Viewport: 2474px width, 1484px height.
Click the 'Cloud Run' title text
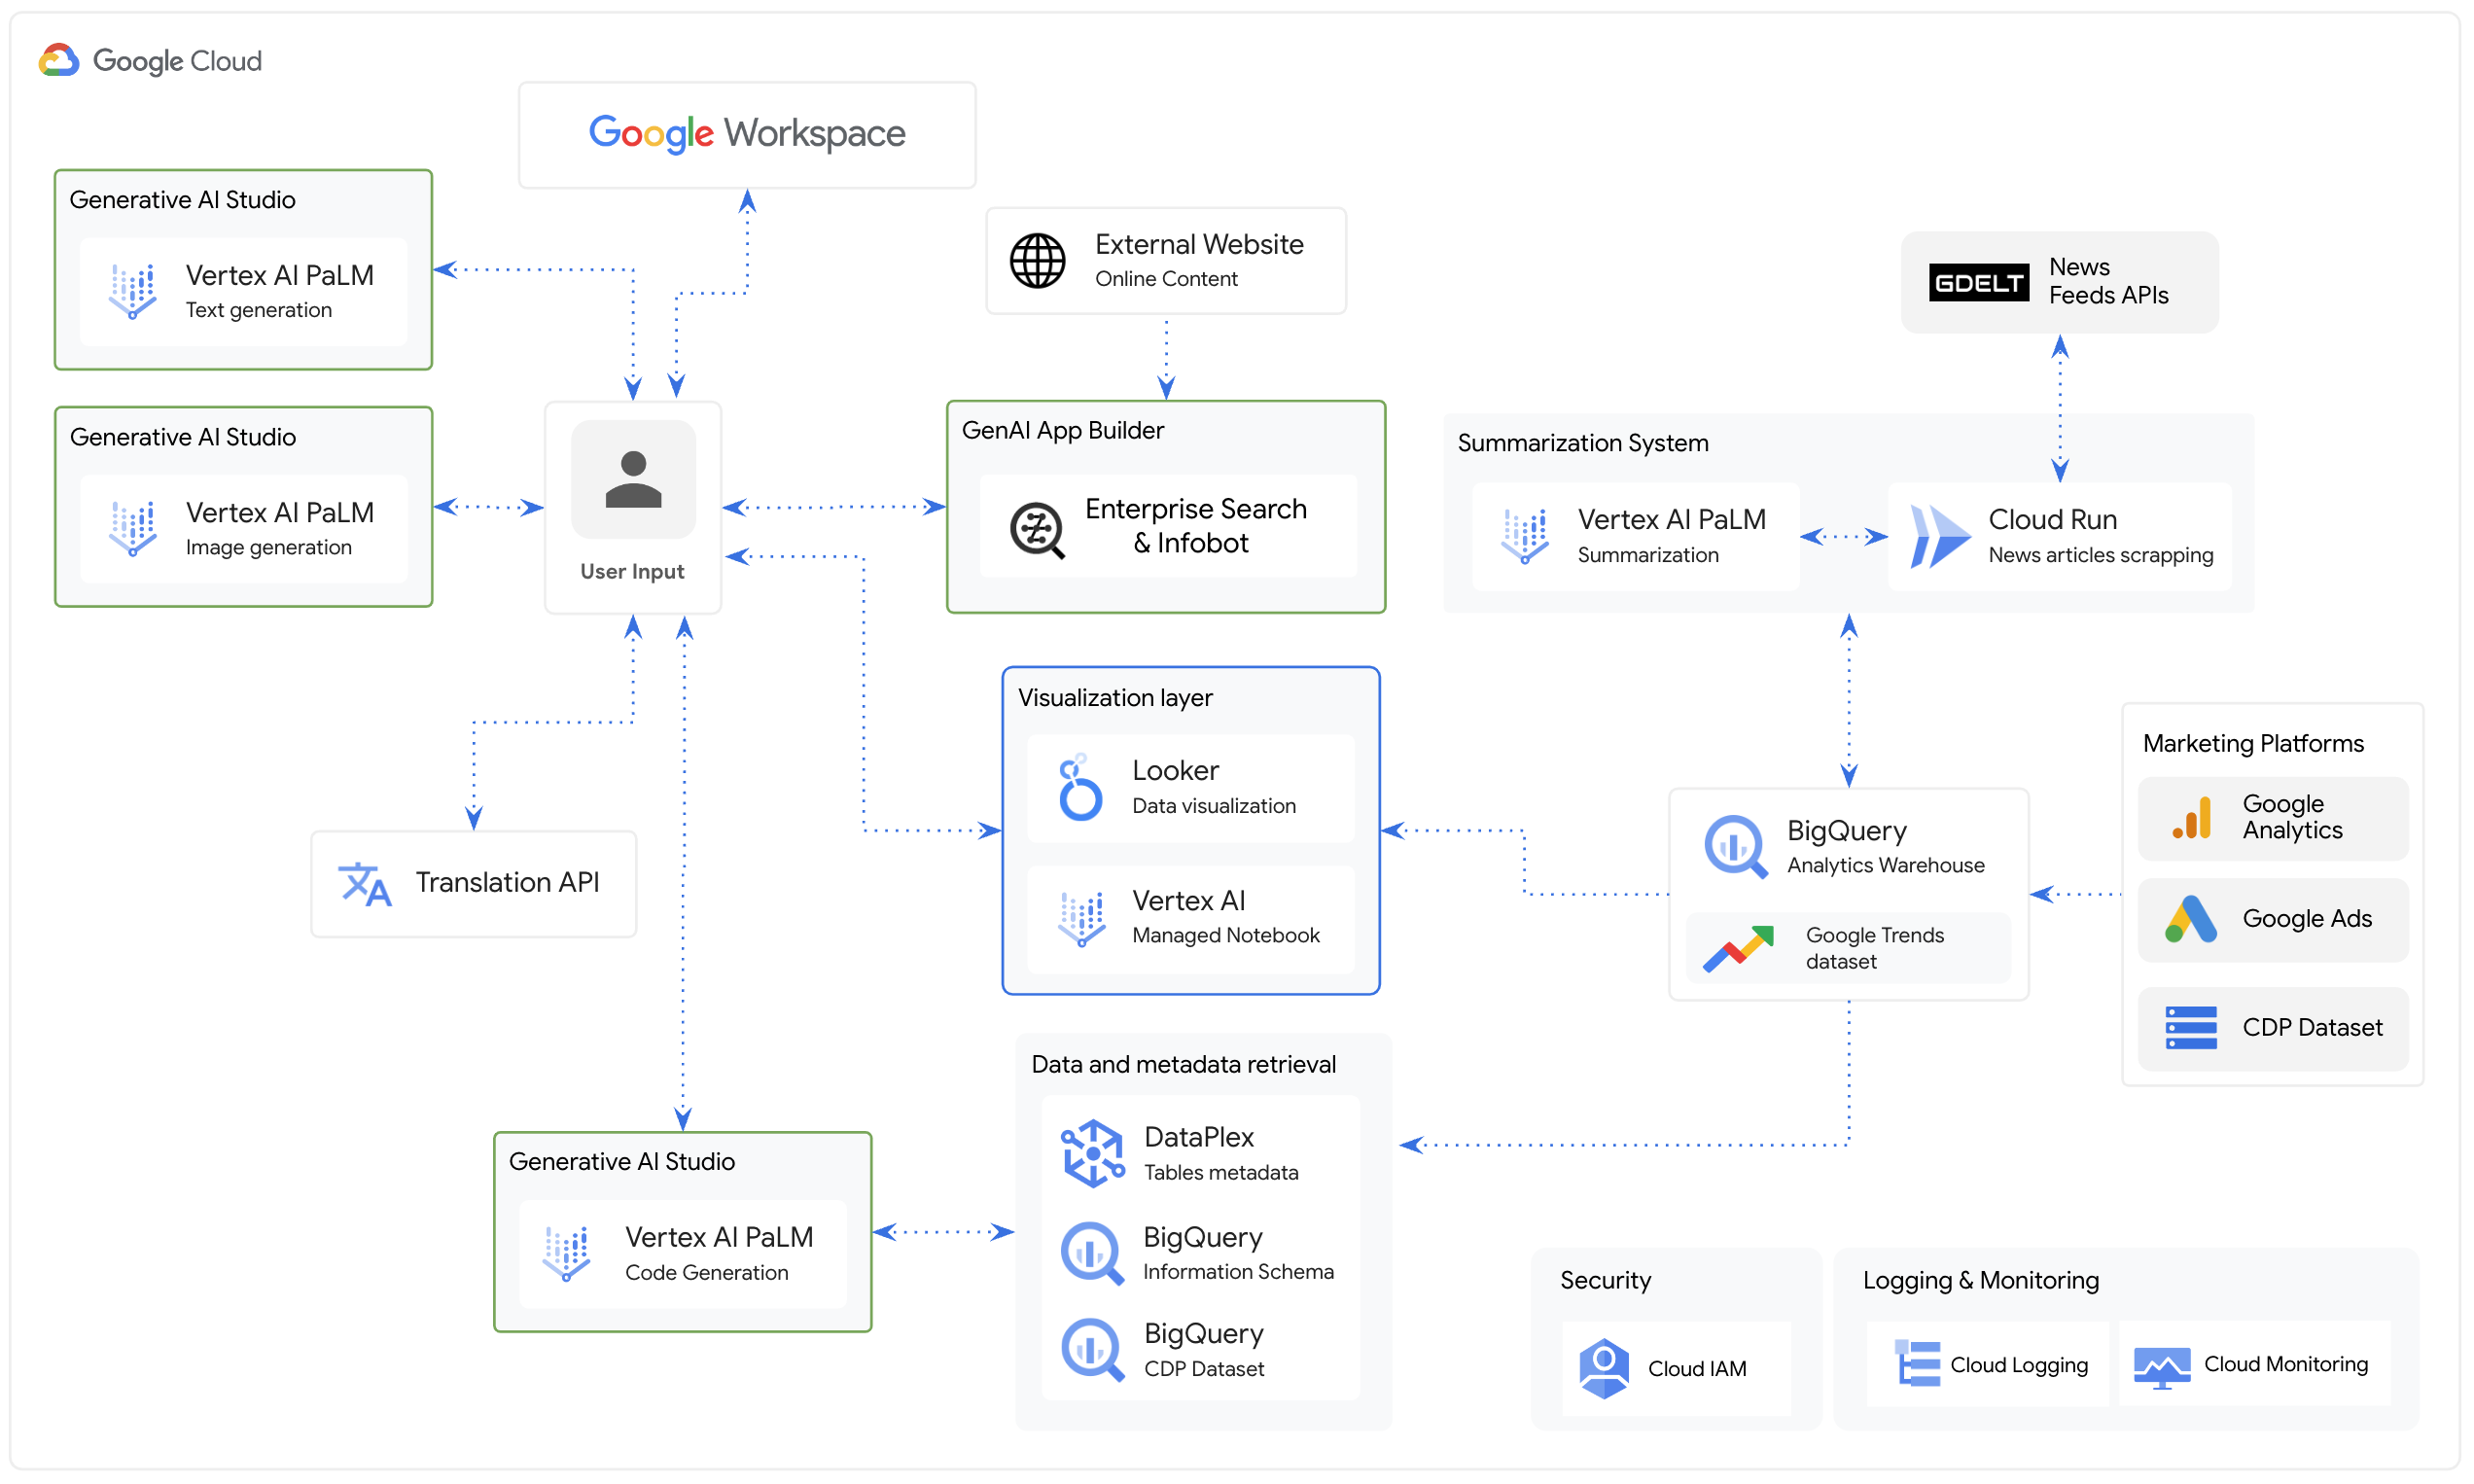click(x=2054, y=520)
